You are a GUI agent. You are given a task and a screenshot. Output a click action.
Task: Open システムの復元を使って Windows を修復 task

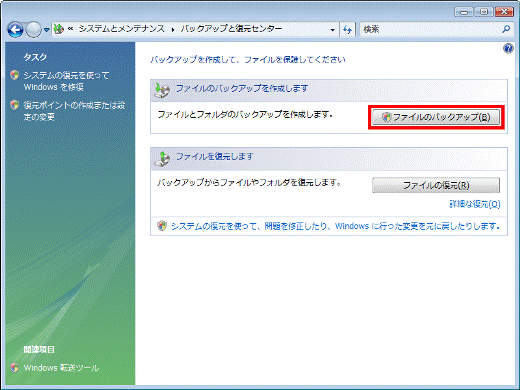click(66, 81)
